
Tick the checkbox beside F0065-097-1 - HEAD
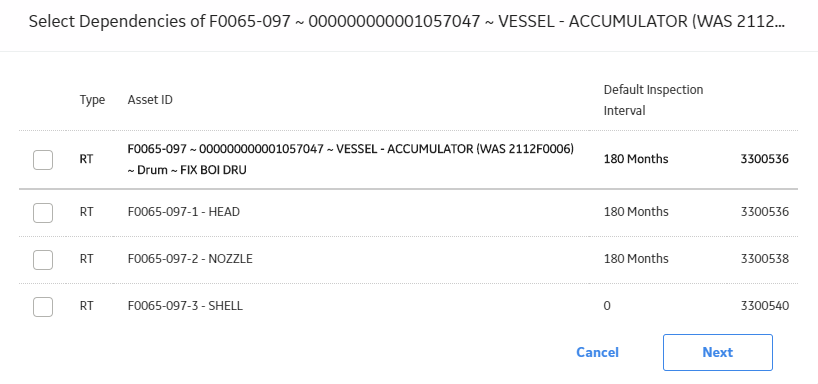coord(43,212)
